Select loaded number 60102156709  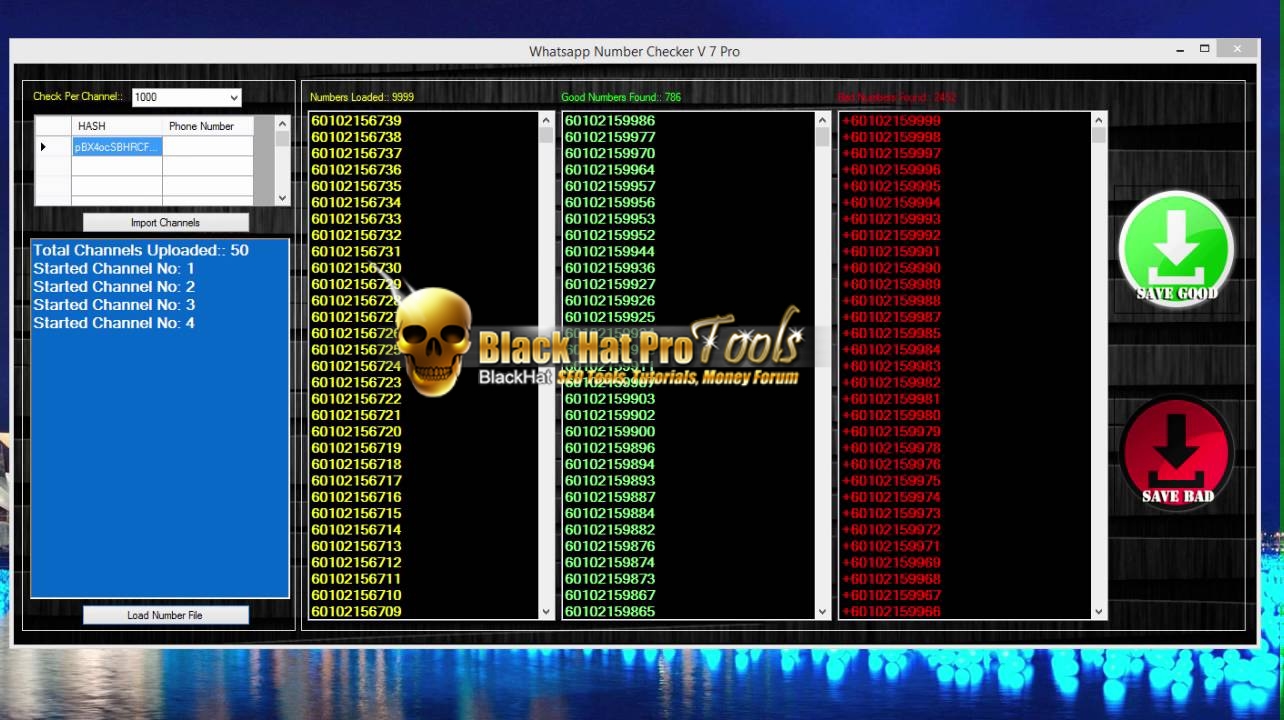[356, 612]
